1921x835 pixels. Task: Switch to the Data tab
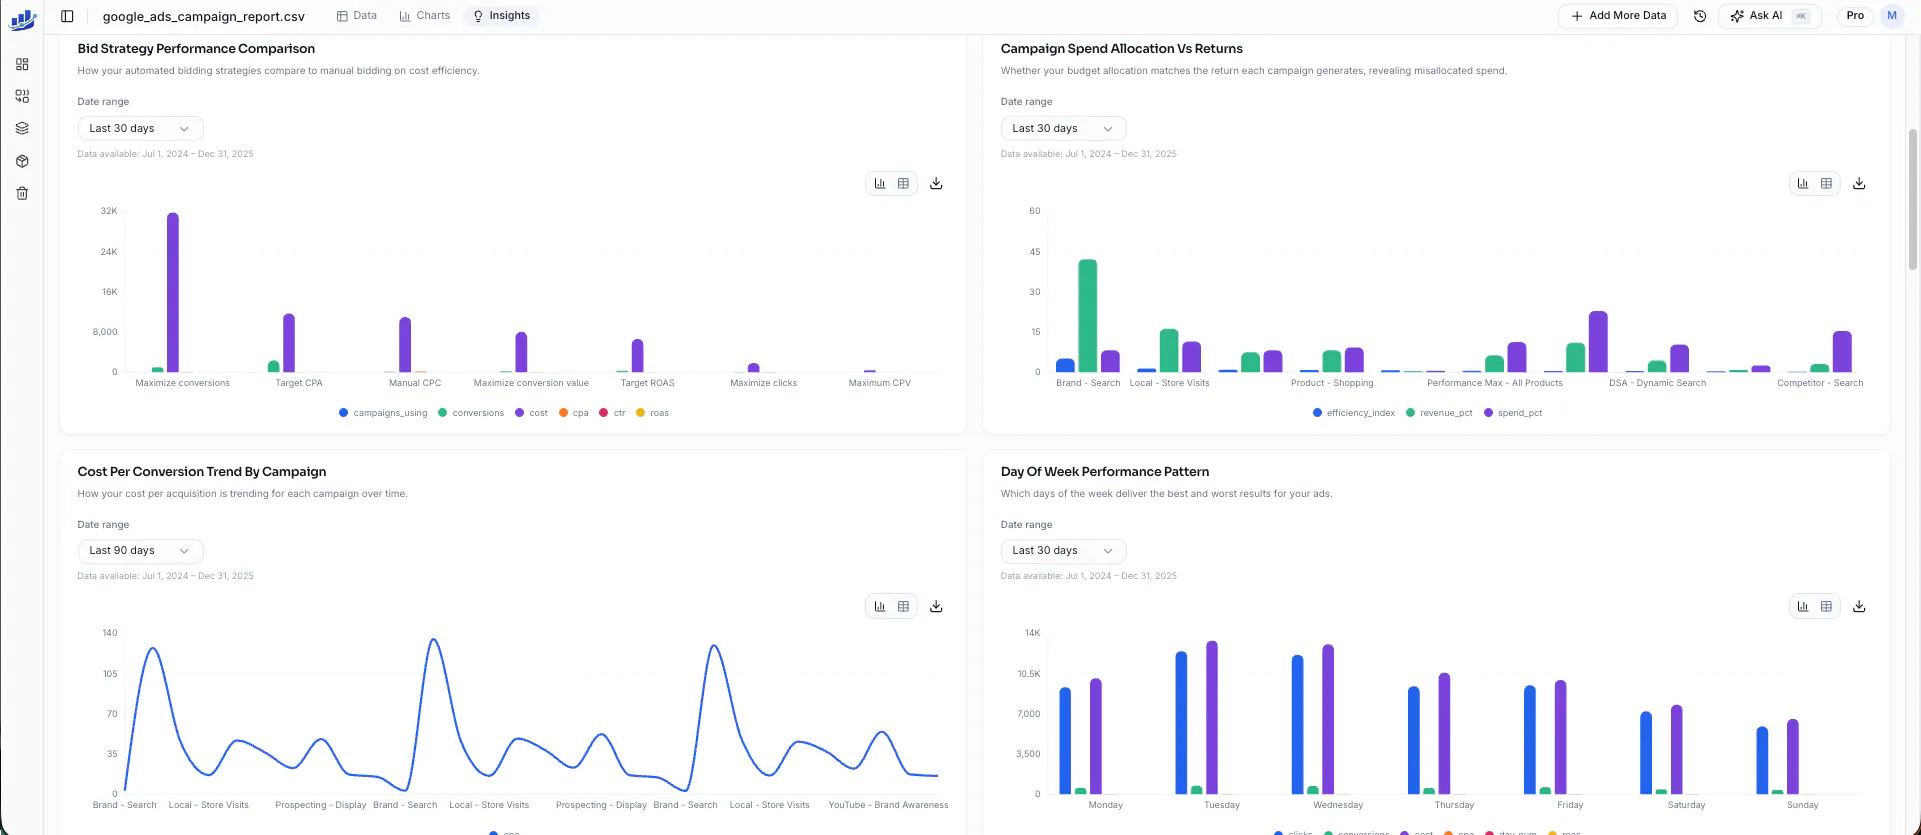pos(356,16)
